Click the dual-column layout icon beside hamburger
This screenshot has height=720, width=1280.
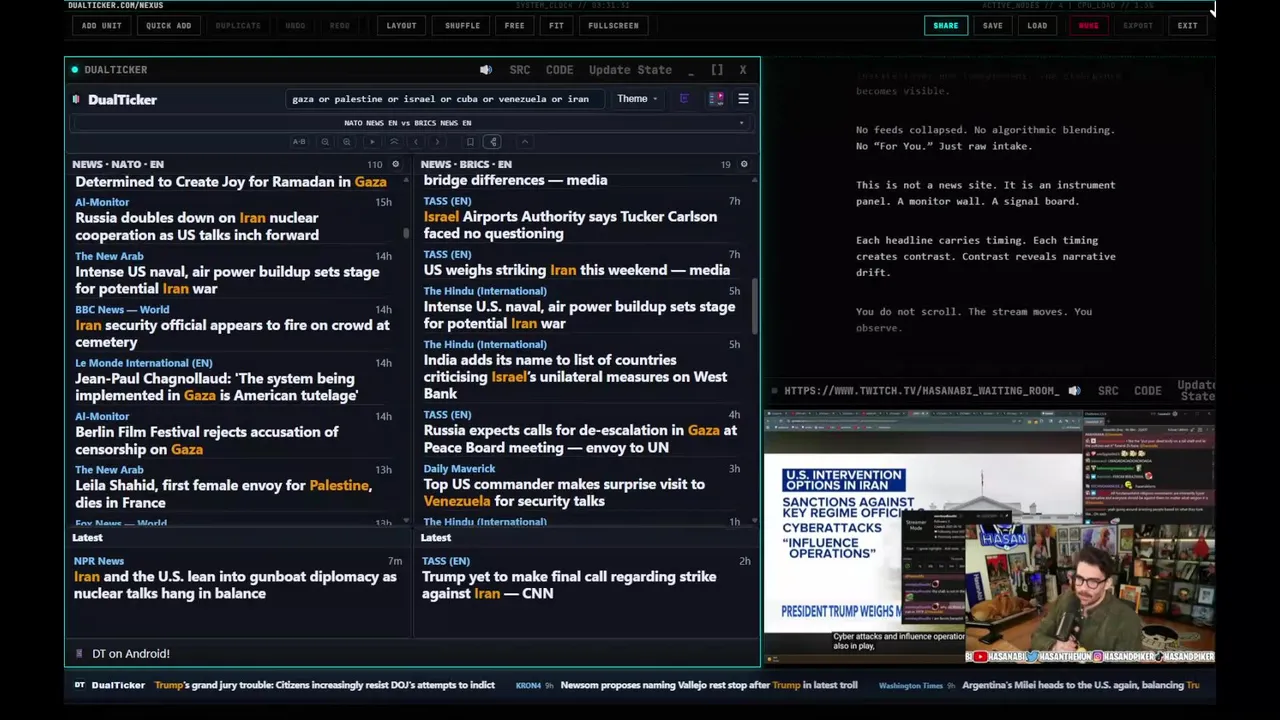pos(716,99)
